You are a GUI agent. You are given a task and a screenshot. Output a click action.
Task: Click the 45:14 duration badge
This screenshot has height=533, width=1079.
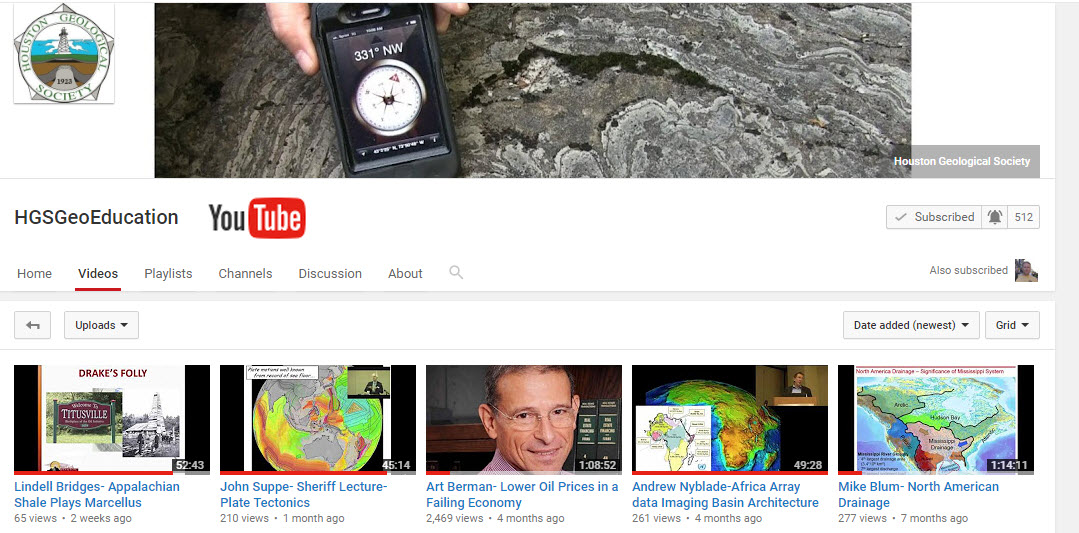pyautogui.click(x=396, y=465)
